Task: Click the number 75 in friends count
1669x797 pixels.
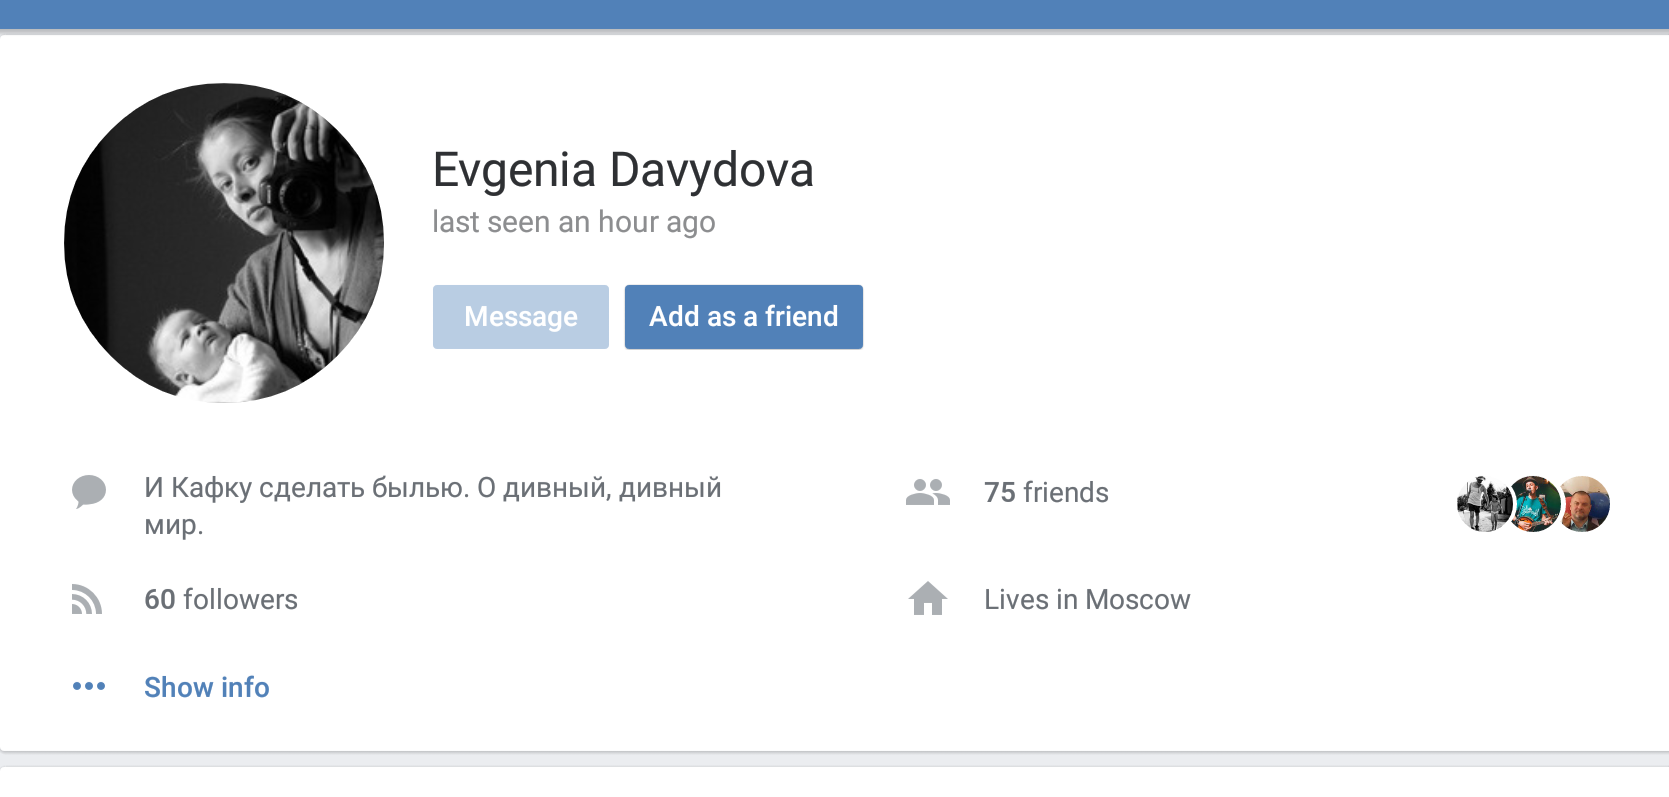Action: click(999, 492)
